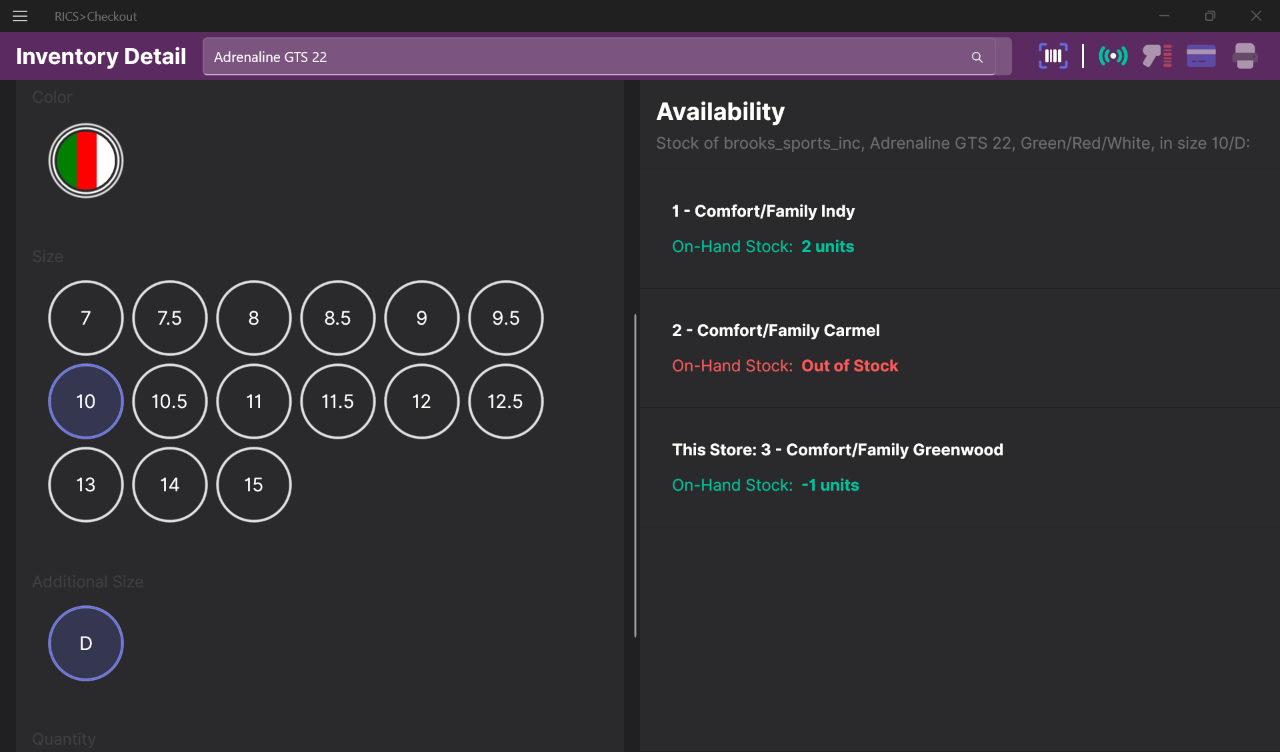This screenshot has width=1280, height=752.
Task: Click the credit card payment icon
Action: point(1201,56)
